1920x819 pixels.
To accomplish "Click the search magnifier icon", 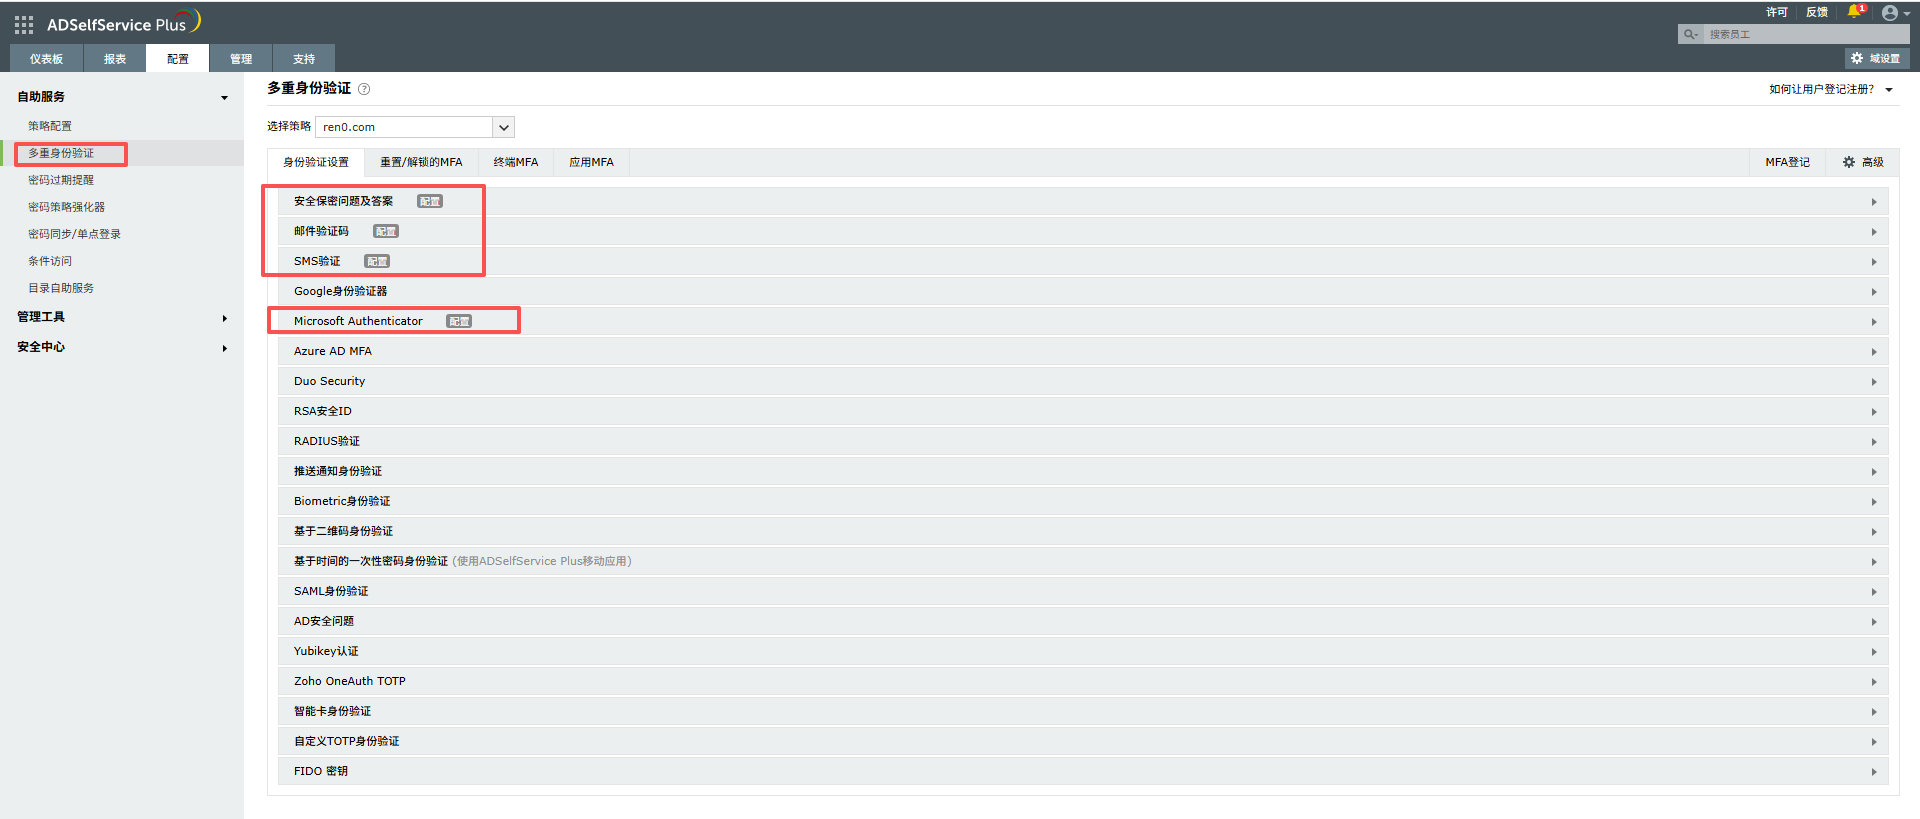I will tap(1690, 34).
